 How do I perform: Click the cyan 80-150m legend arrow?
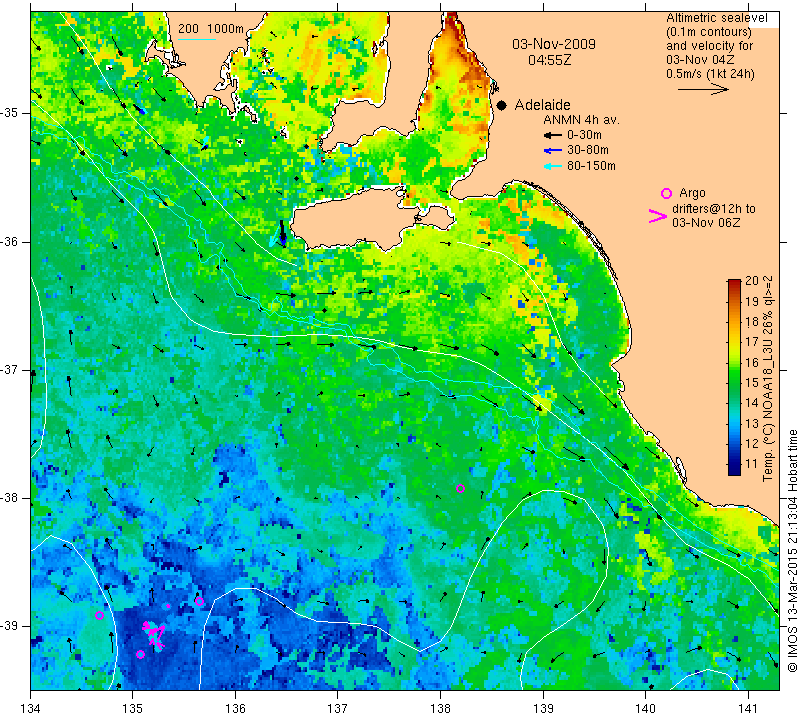(553, 166)
